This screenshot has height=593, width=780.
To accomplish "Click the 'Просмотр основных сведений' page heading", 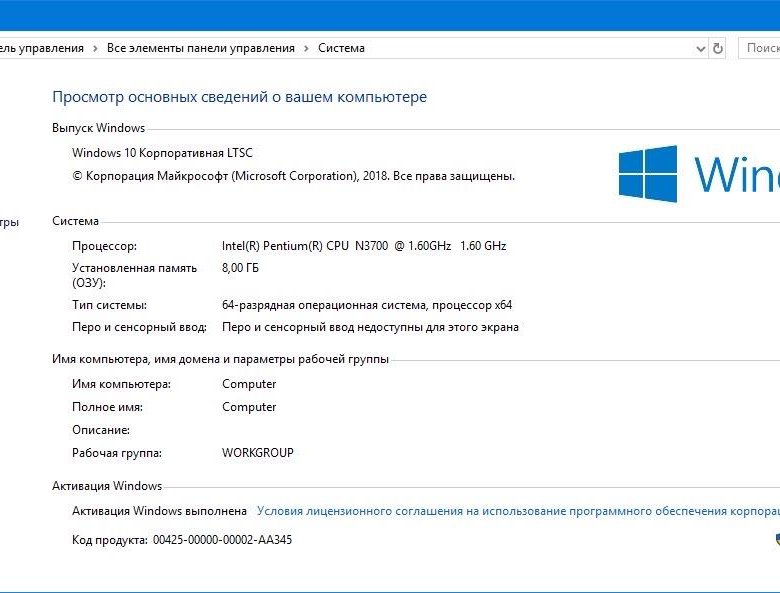I will pos(239,97).
